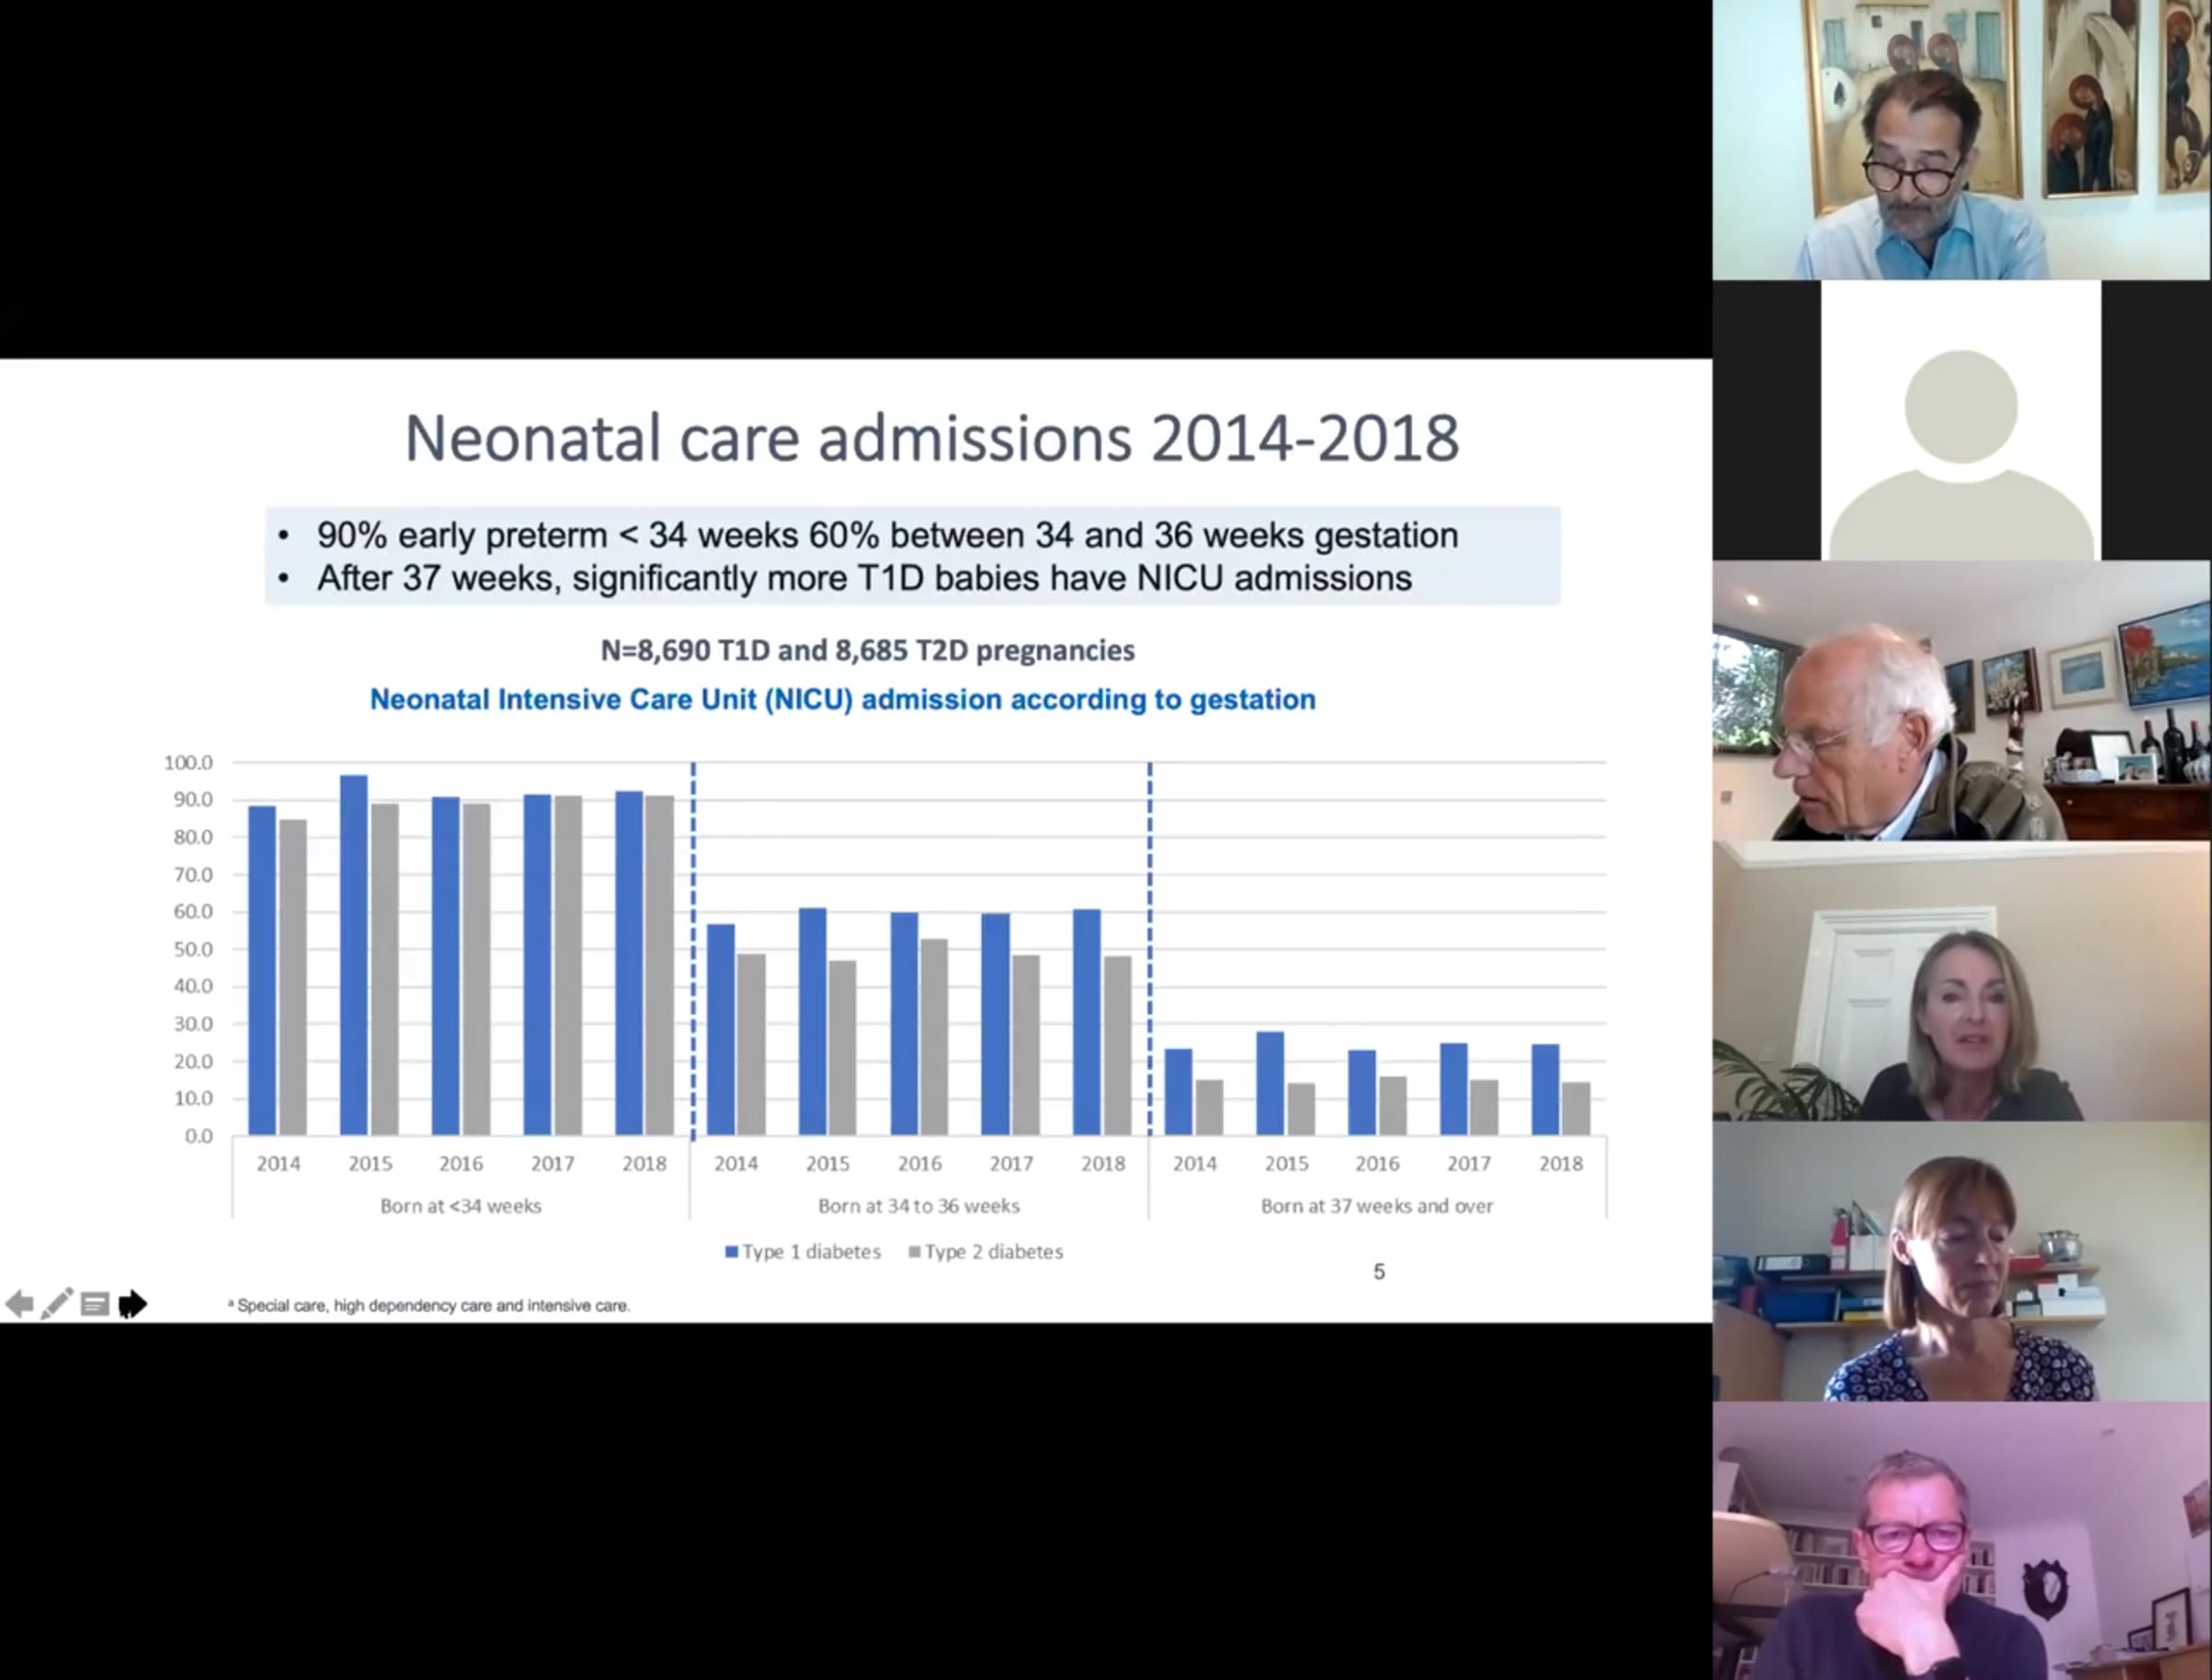Click the Born at 37 weeks and over label
This screenshot has width=2212, height=1680.
(1377, 1206)
